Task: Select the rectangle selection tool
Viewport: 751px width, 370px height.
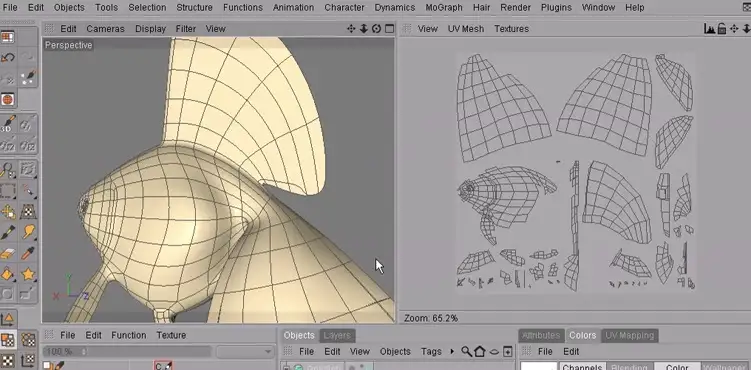Action: 8,191
